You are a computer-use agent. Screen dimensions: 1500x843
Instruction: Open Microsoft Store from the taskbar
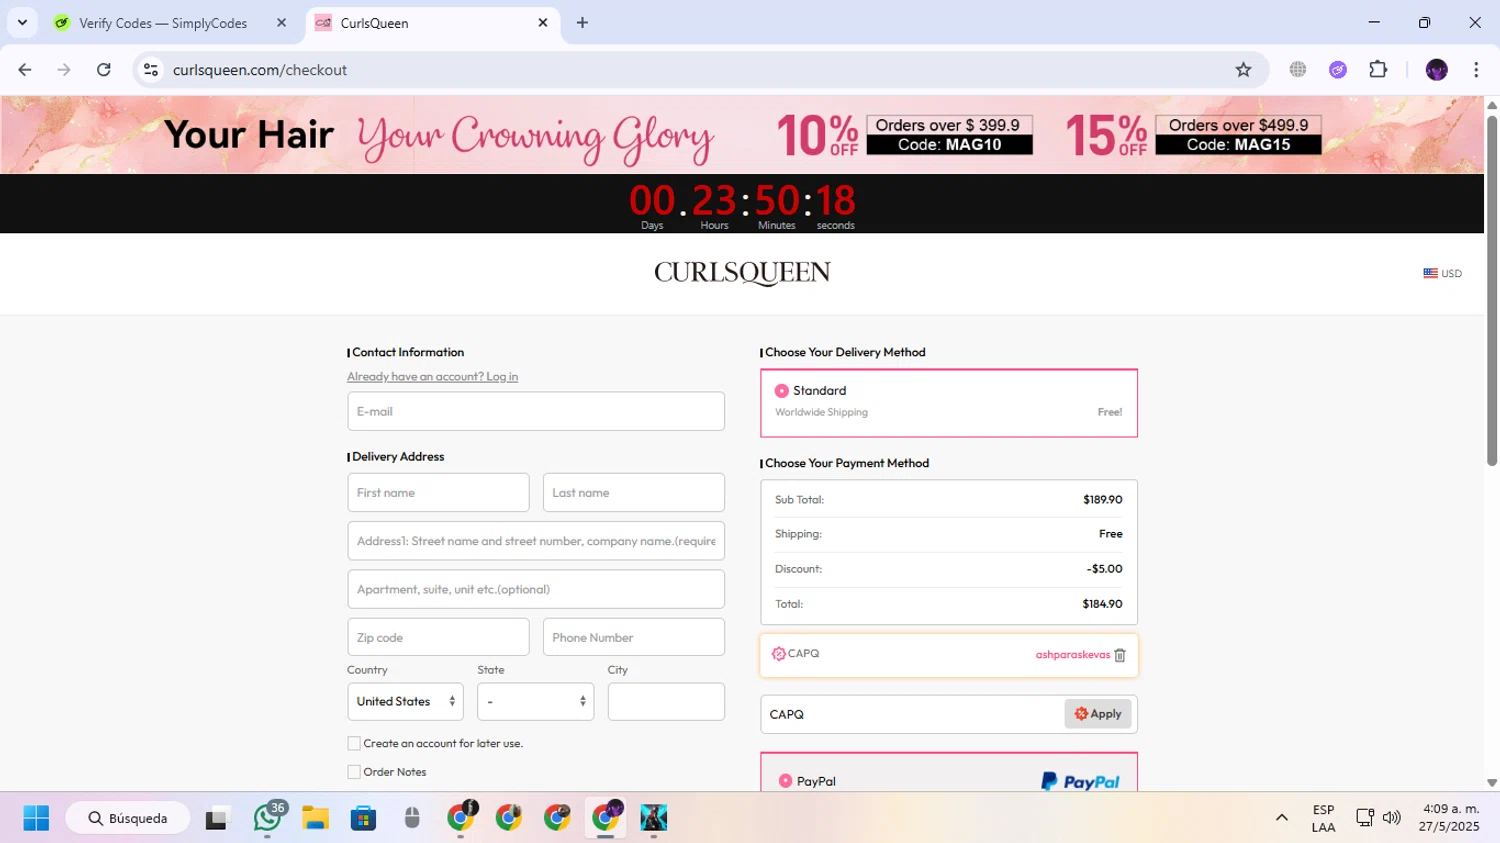tap(363, 818)
